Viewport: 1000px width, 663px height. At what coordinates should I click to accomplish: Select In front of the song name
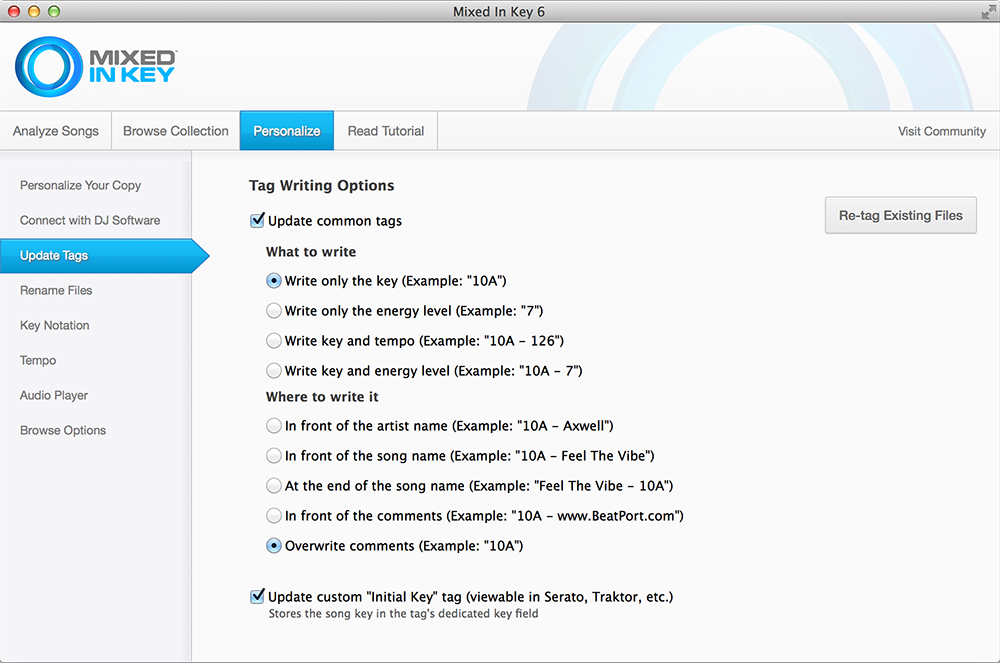click(x=274, y=456)
